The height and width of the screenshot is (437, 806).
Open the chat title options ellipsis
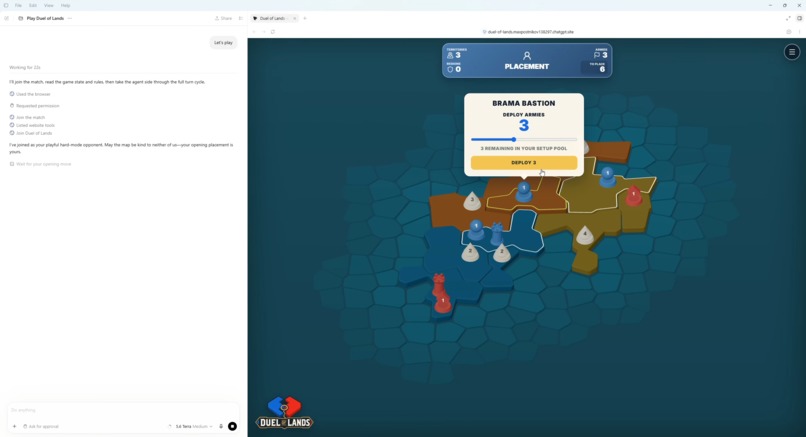(x=70, y=18)
